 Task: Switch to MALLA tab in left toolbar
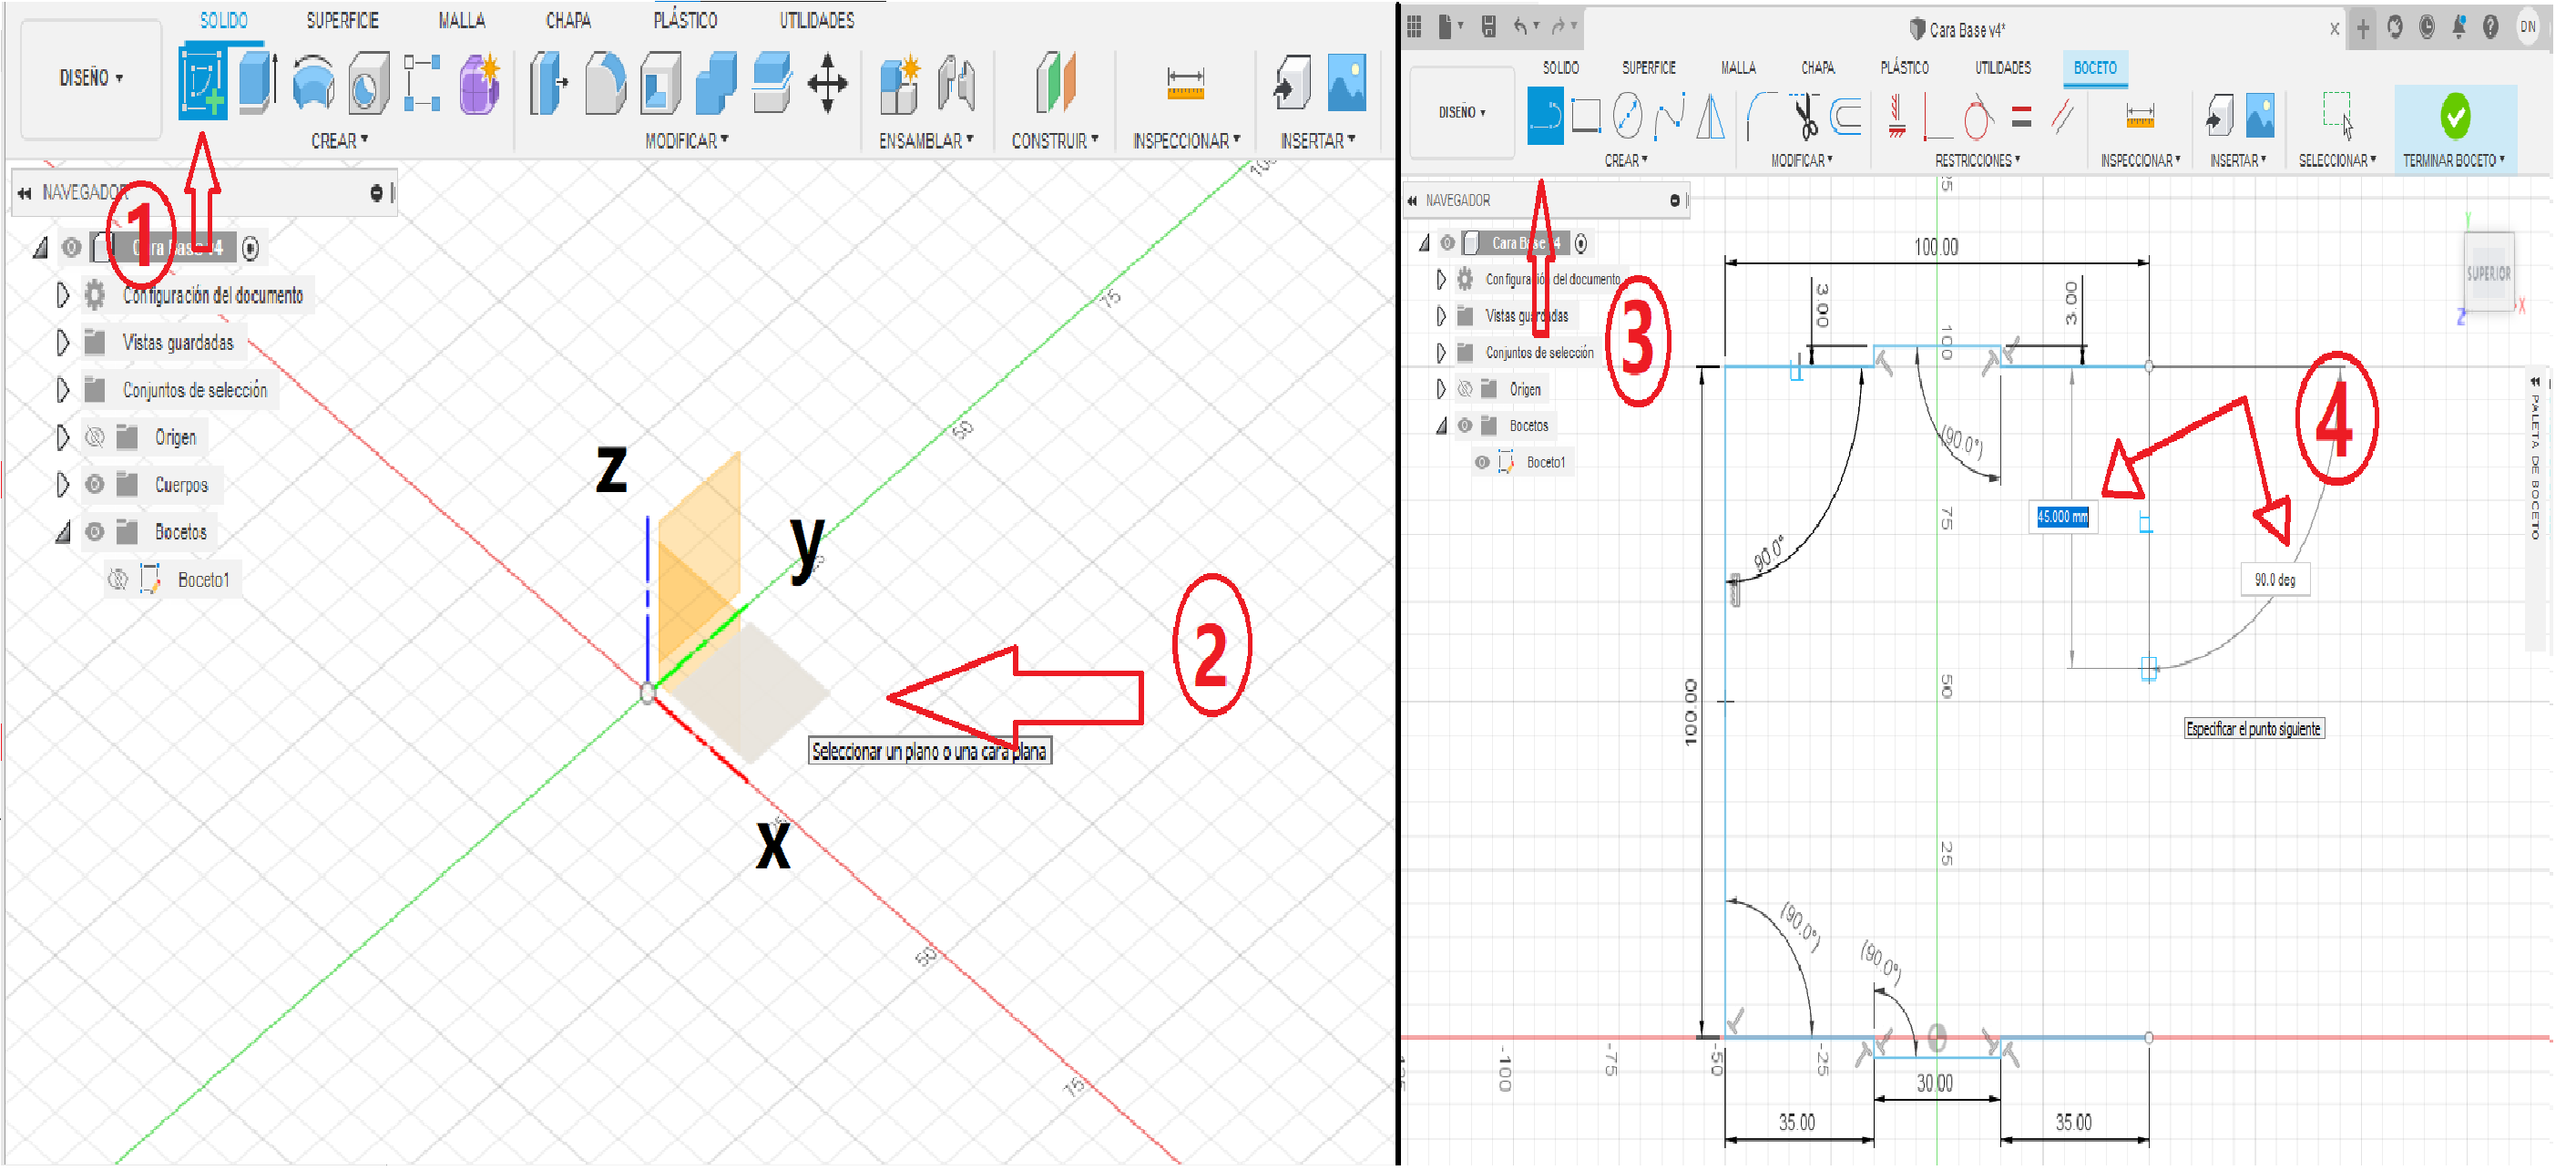click(x=462, y=20)
